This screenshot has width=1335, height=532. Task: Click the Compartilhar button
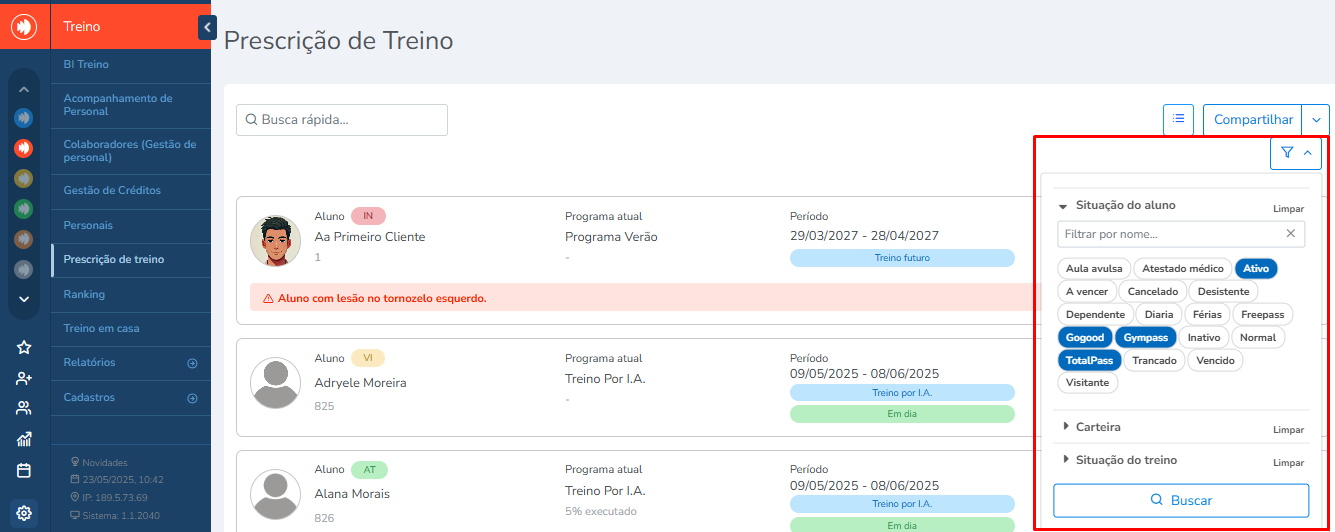[x=1253, y=120]
